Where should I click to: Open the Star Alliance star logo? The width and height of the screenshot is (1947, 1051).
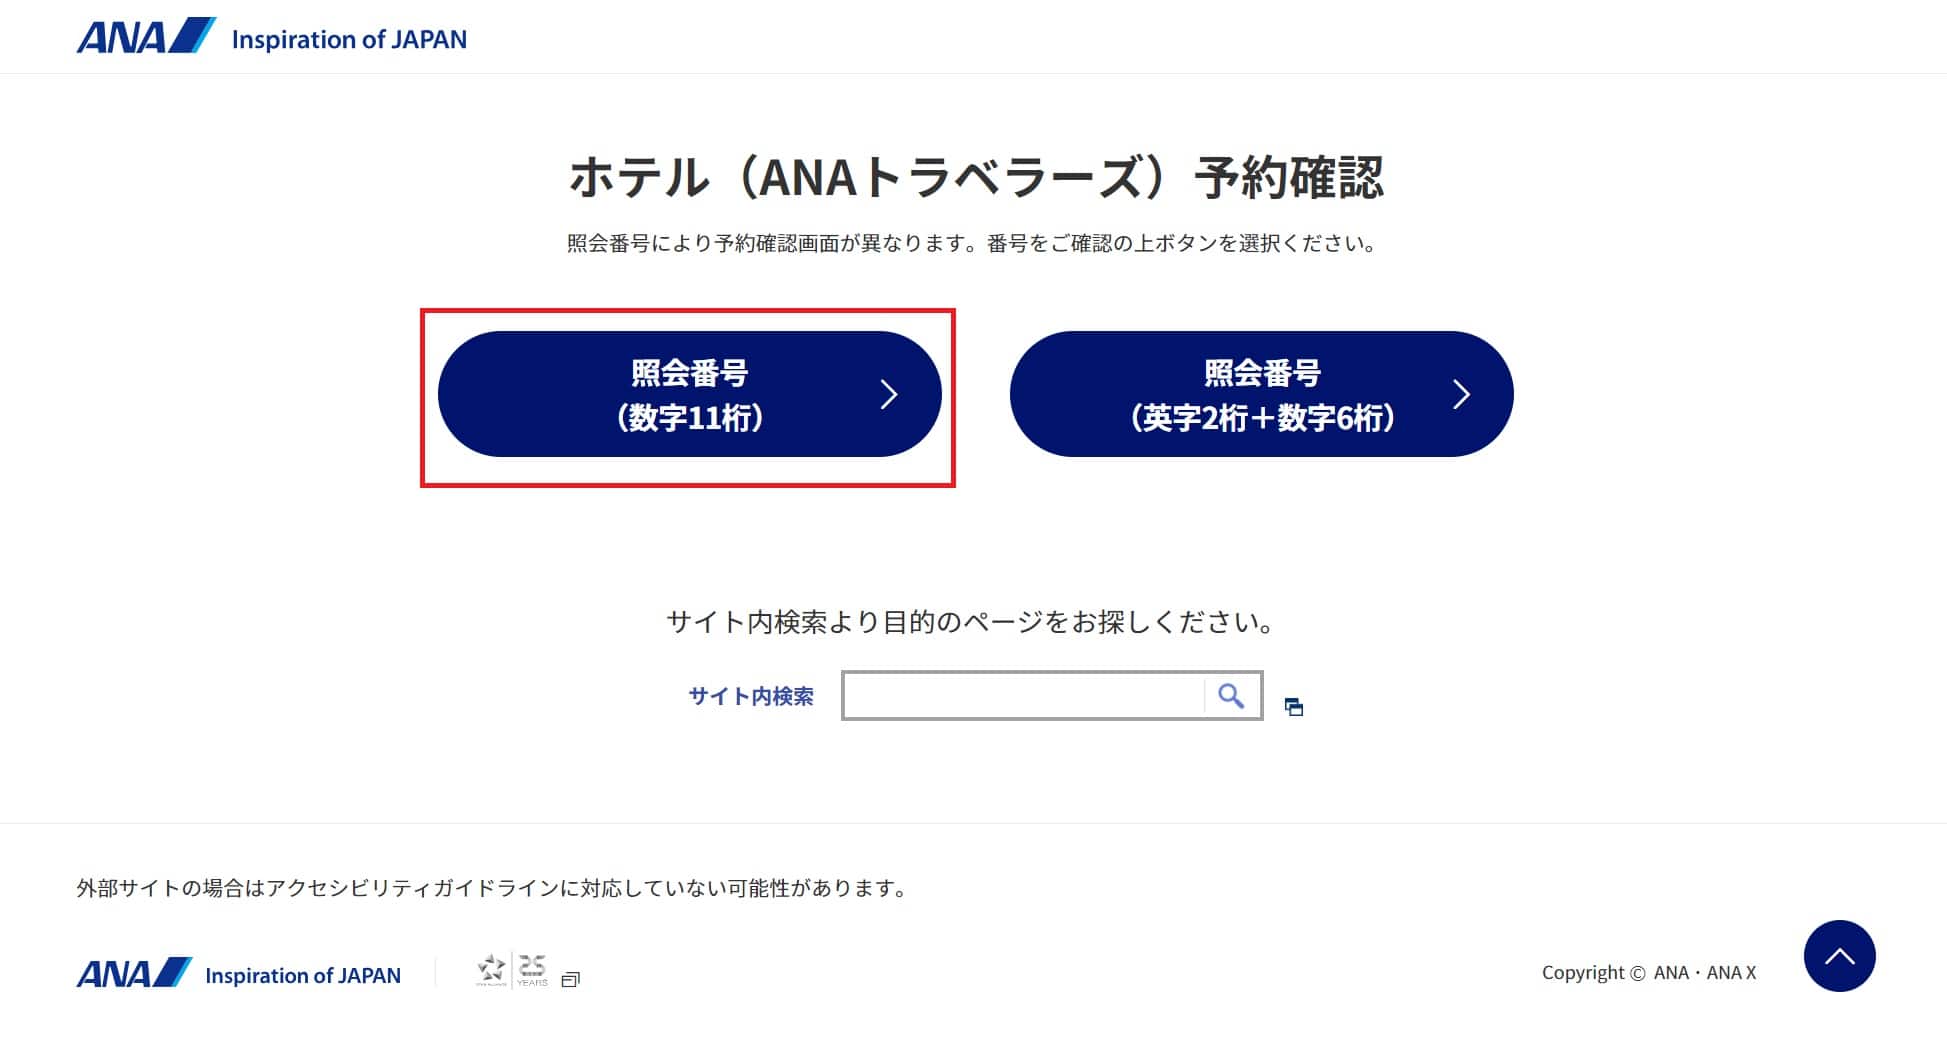click(x=491, y=969)
